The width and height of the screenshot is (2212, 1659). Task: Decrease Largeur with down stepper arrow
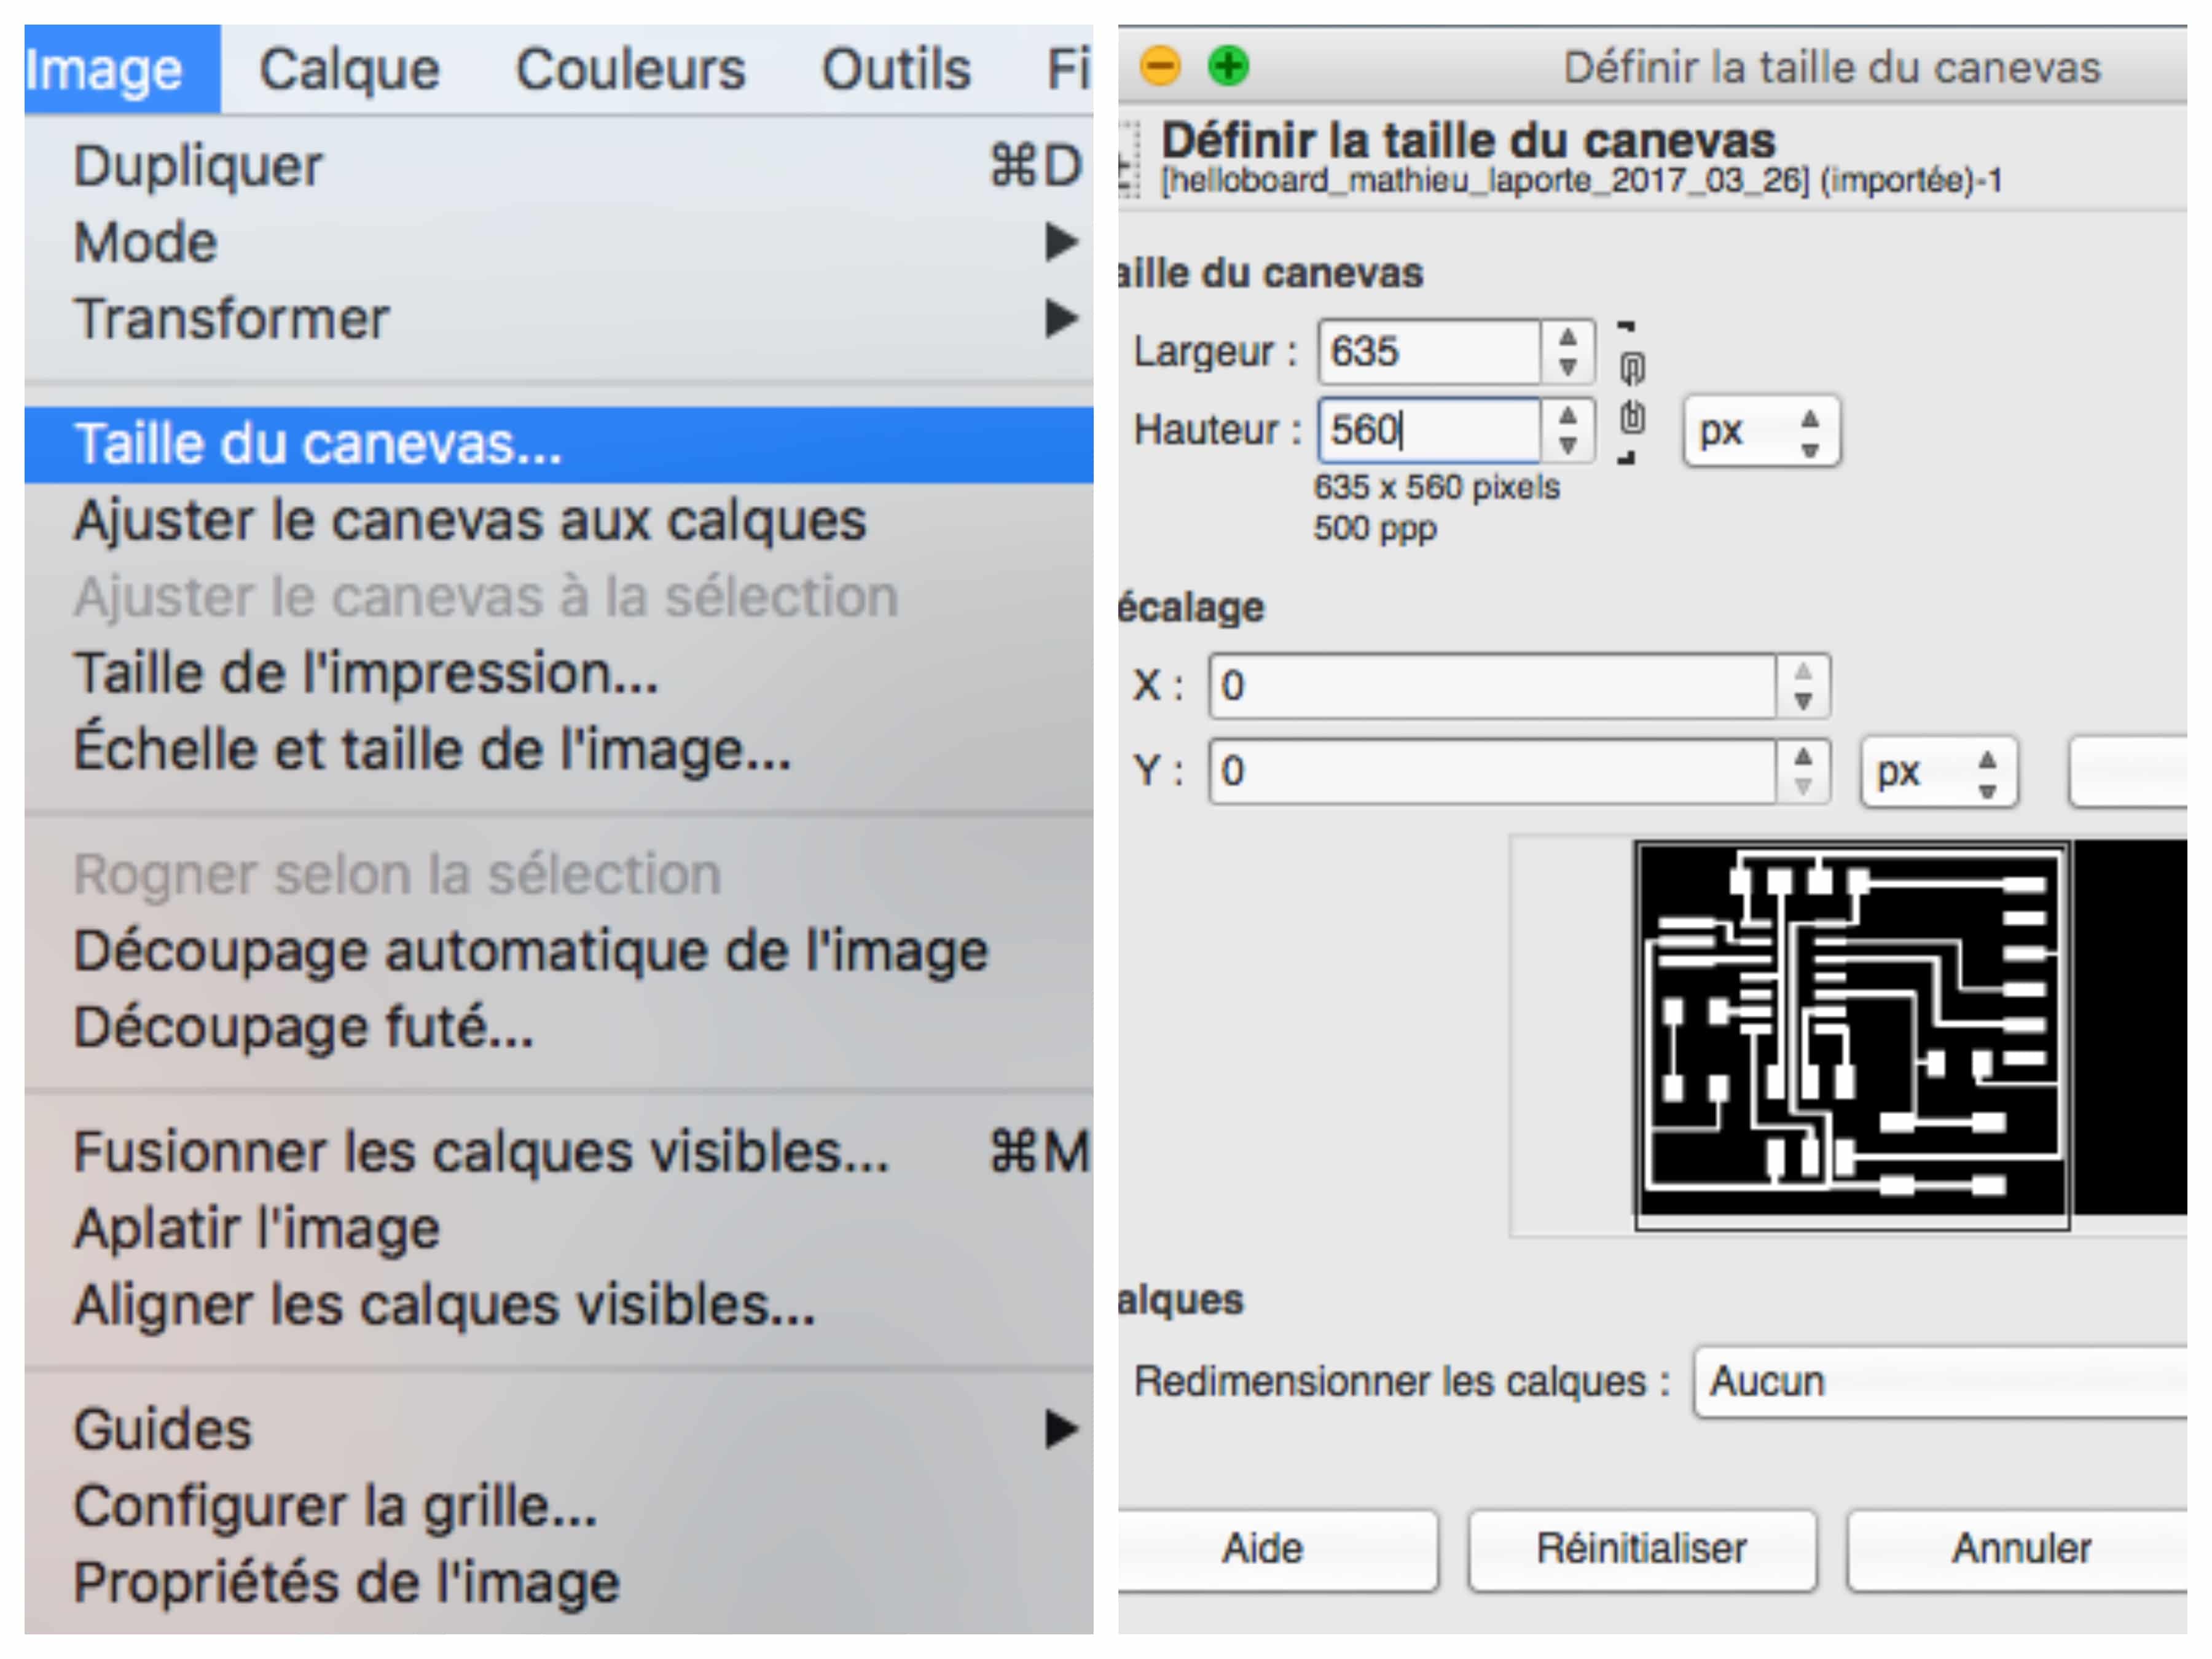point(1568,368)
